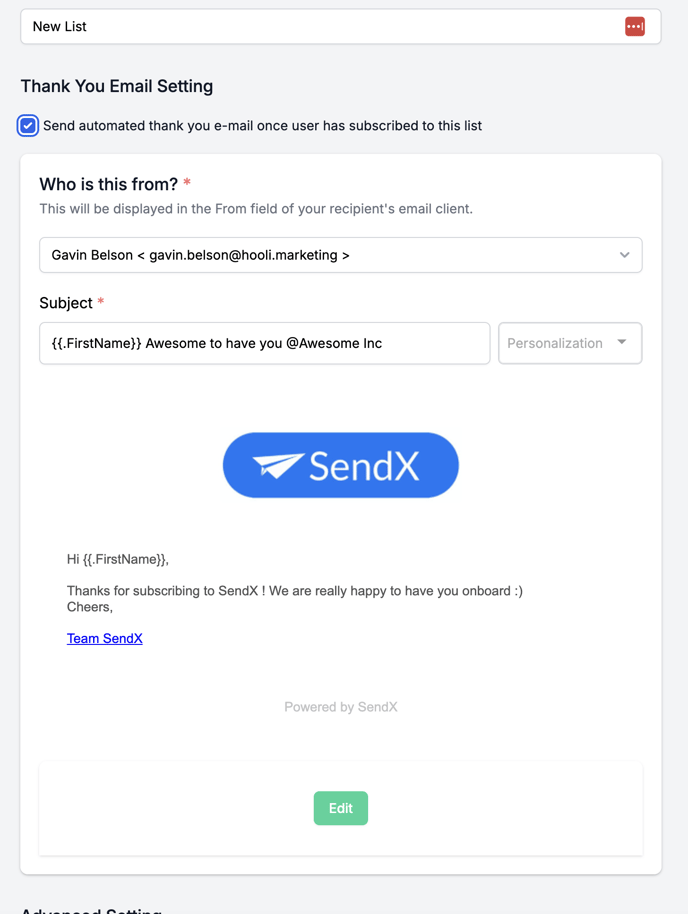Click the paper plane icon in SendX logo
This screenshot has height=914, width=688.
point(278,466)
